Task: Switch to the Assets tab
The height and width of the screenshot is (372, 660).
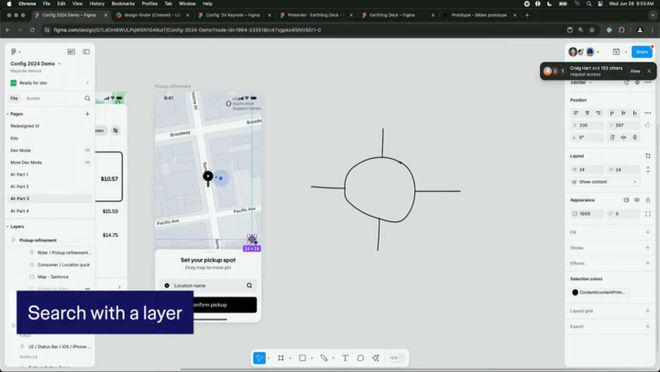Action: point(33,98)
